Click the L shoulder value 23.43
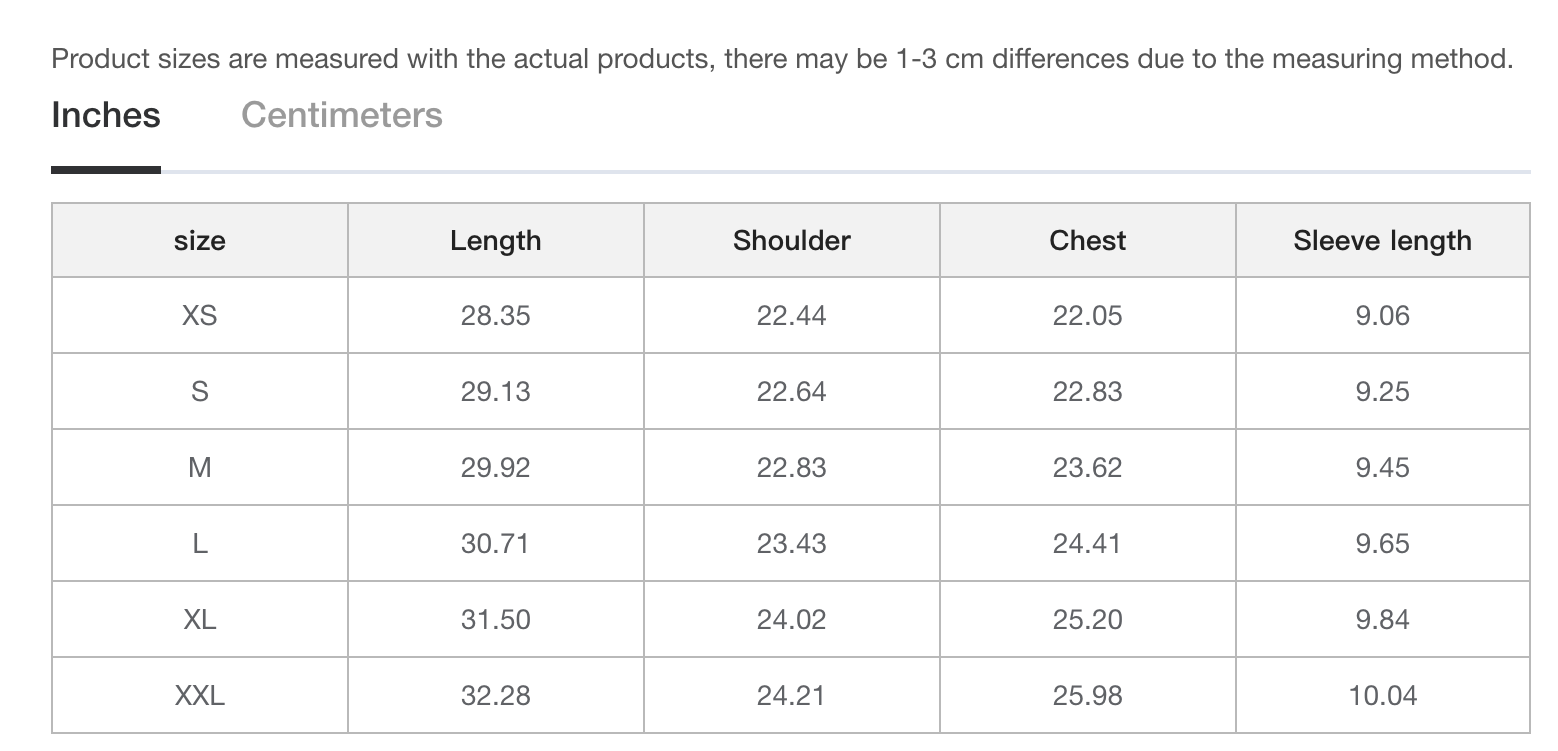The width and height of the screenshot is (1558, 751). tap(792, 544)
